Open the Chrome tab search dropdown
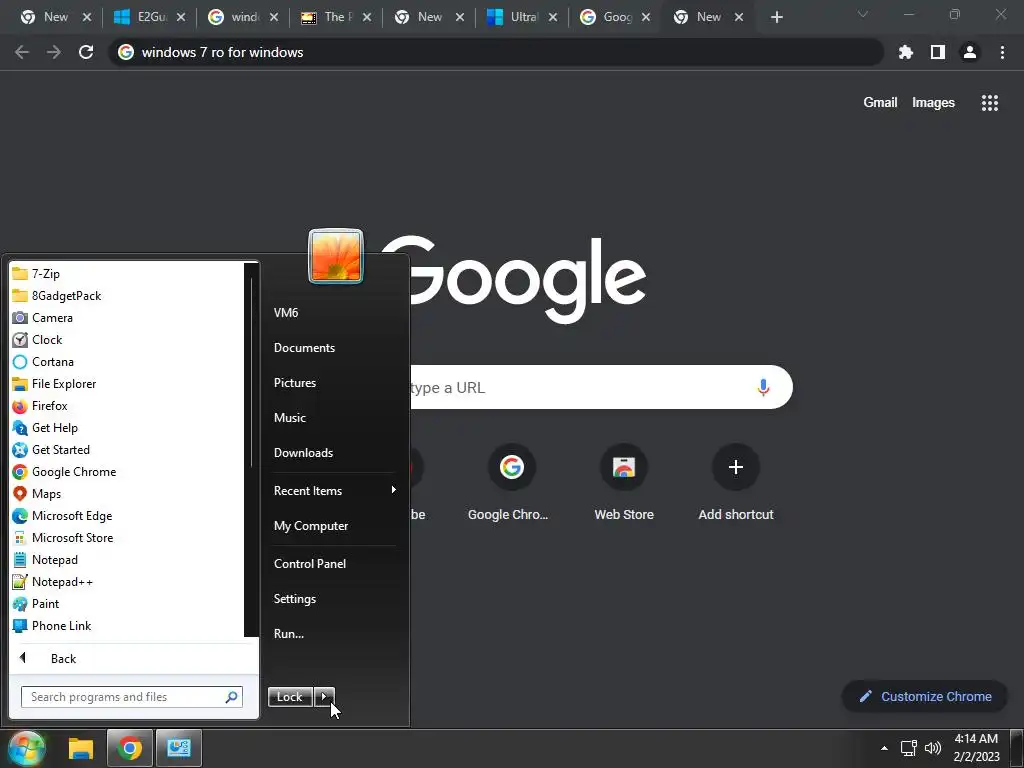 (x=863, y=14)
